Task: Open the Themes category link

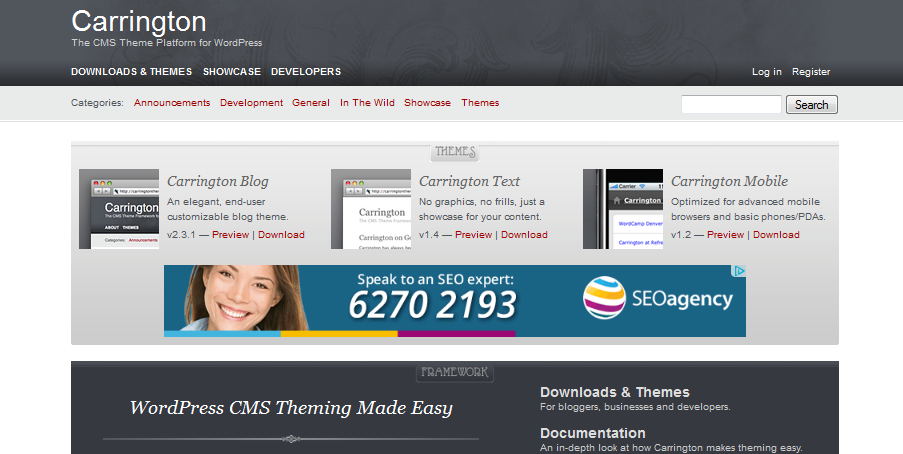Action: 480,103
